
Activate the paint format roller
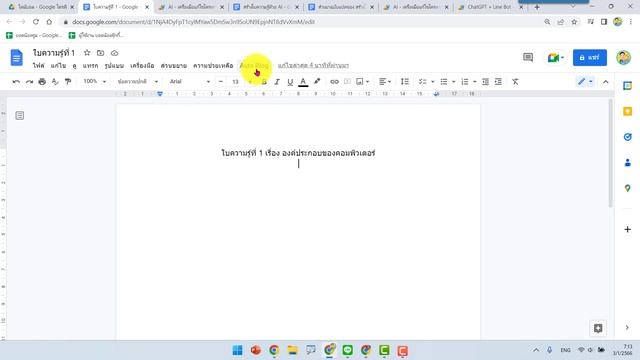pos(68,82)
